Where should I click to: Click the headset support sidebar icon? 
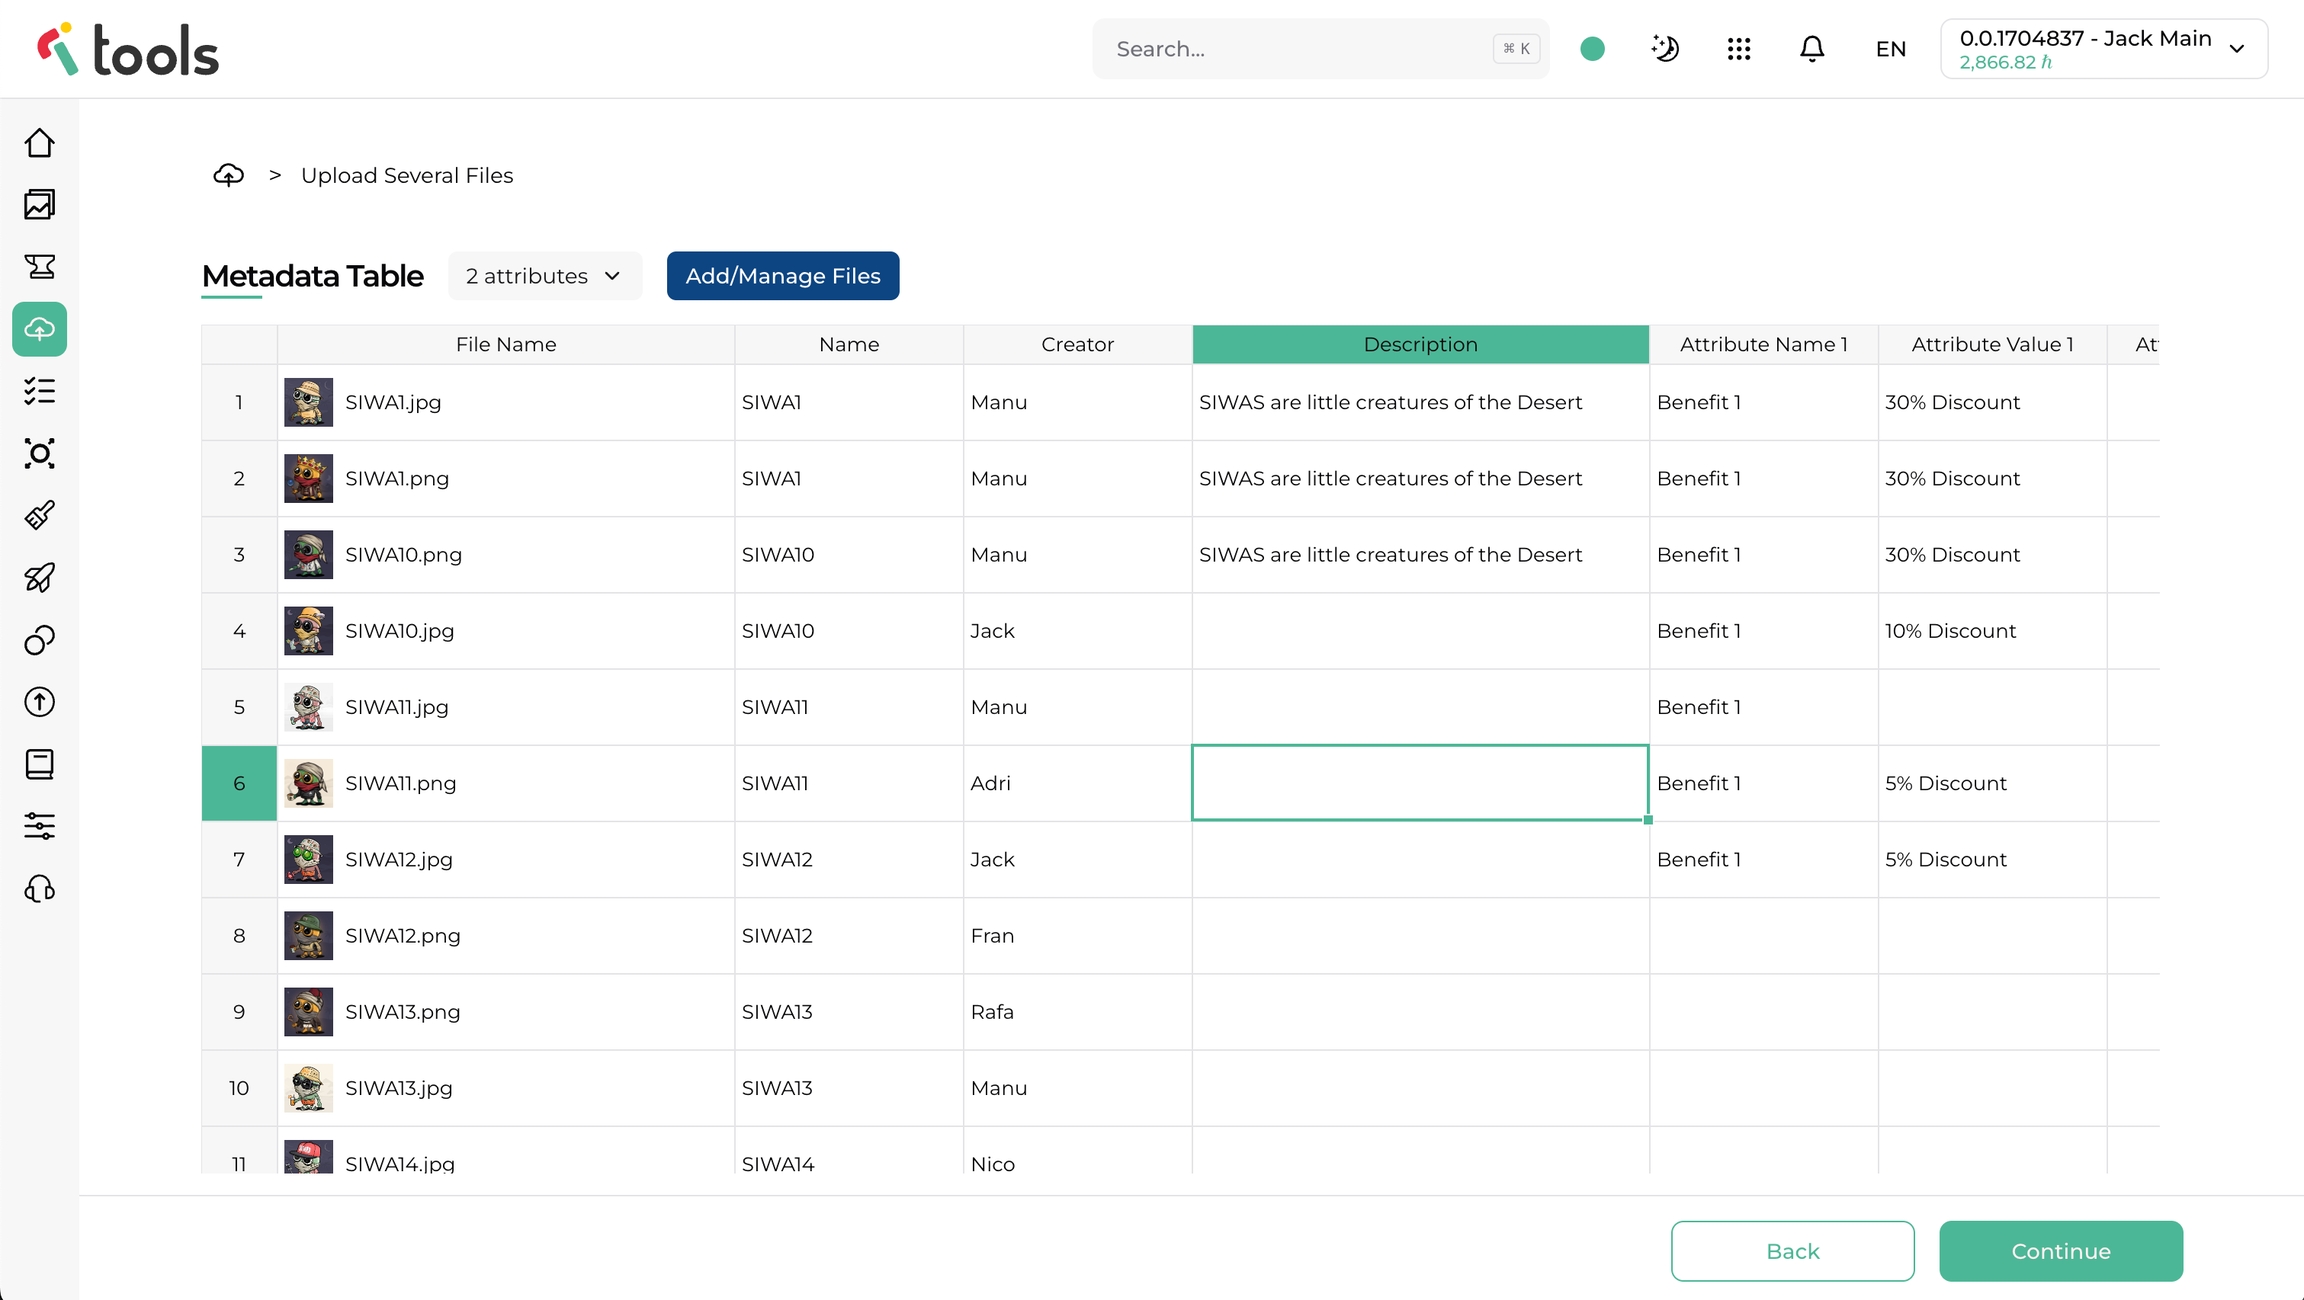39,889
